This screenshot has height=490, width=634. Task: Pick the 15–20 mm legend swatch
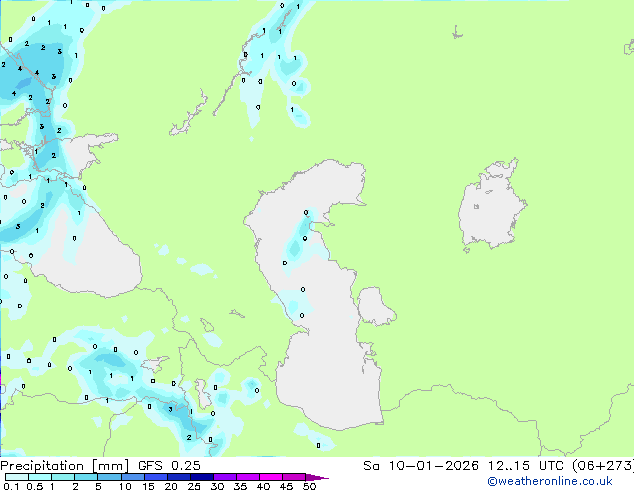pyautogui.click(x=155, y=477)
